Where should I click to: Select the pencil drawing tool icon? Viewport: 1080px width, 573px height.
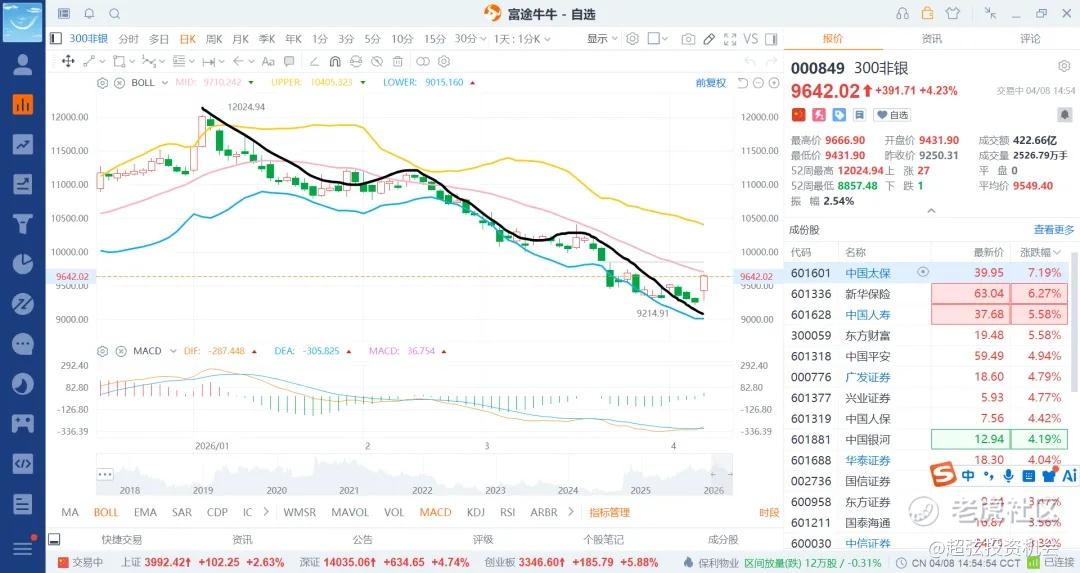[x=709, y=39]
